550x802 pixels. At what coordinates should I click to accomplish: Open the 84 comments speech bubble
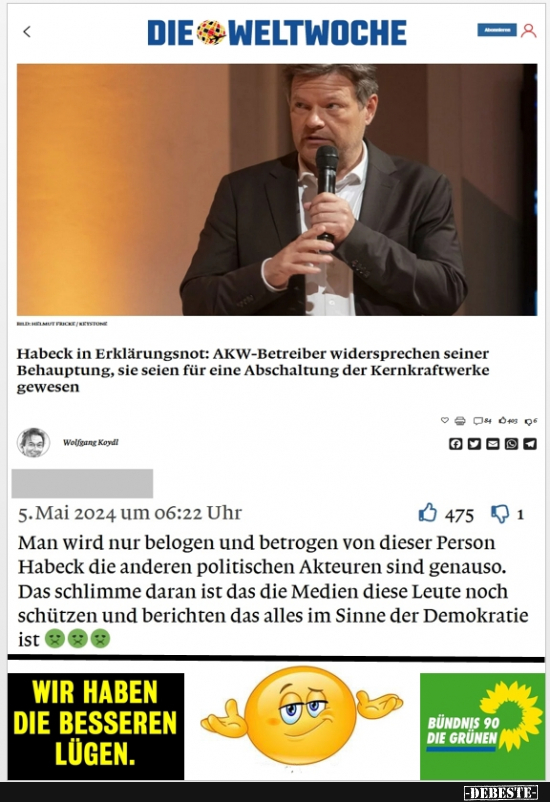pos(482,420)
